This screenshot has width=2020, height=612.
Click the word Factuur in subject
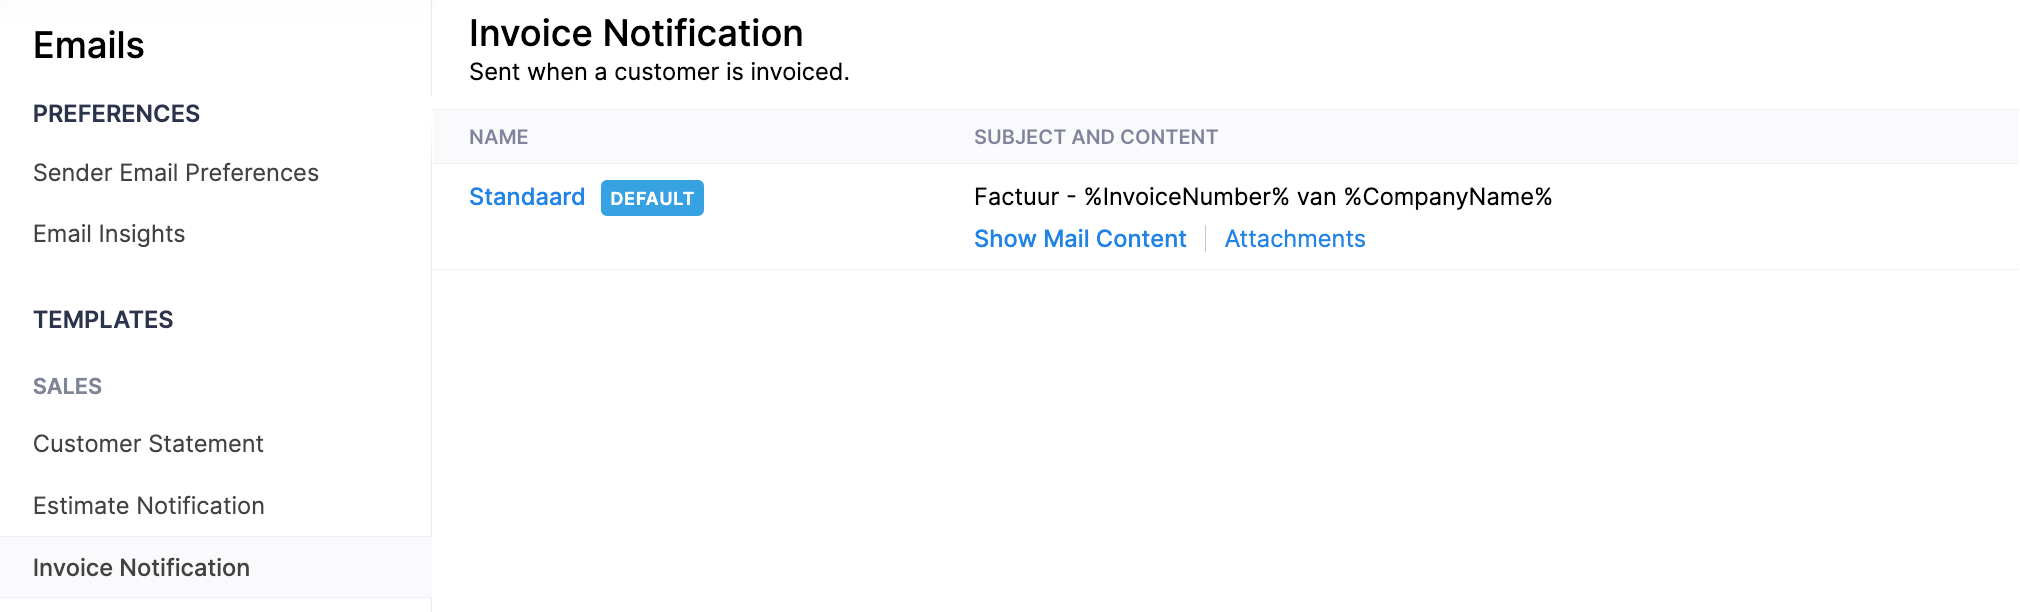pyautogui.click(x=1015, y=197)
